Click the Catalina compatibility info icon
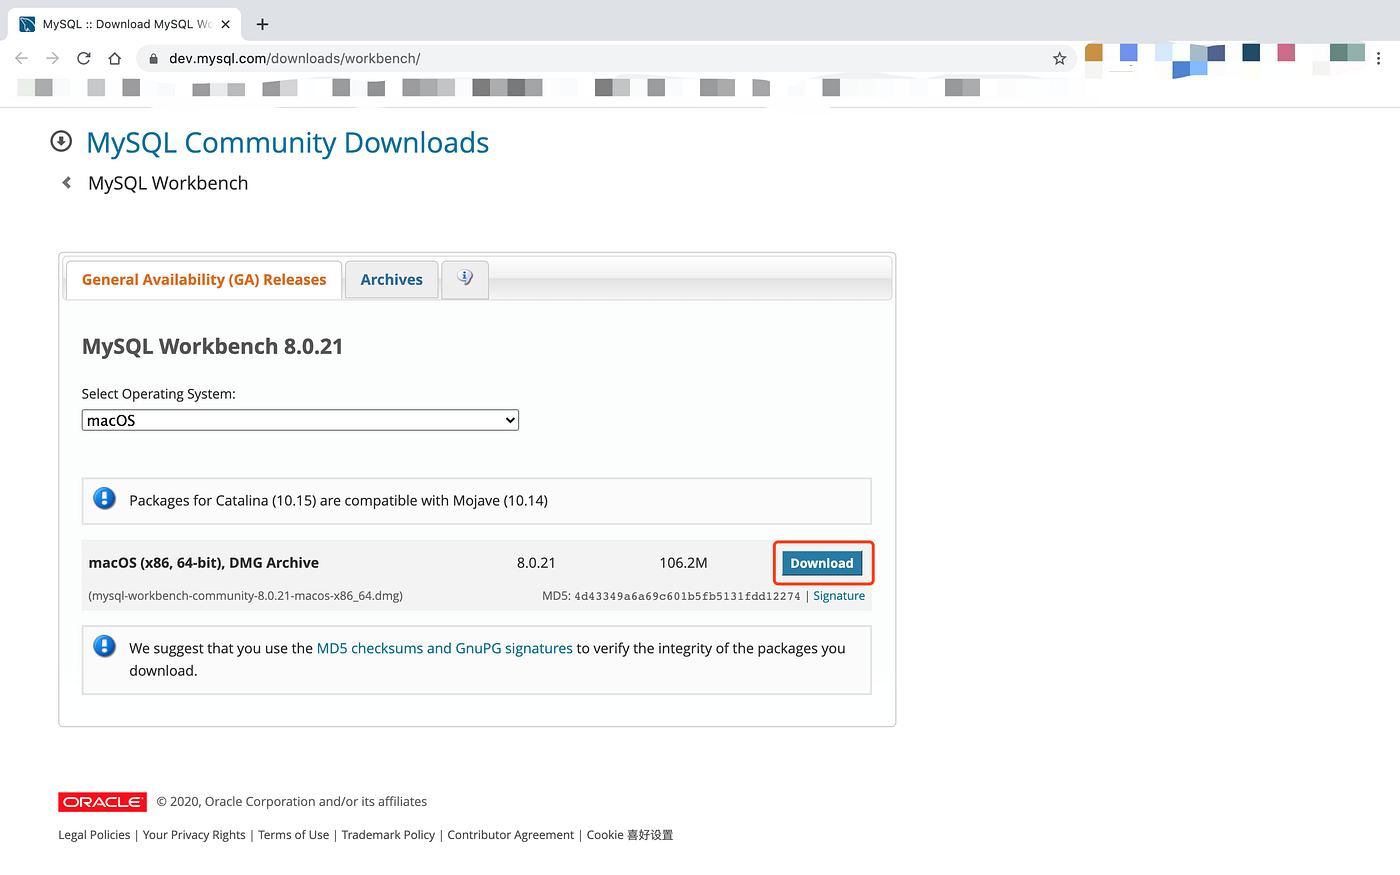This screenshot has height=875, width=1400. click(104, 498)
